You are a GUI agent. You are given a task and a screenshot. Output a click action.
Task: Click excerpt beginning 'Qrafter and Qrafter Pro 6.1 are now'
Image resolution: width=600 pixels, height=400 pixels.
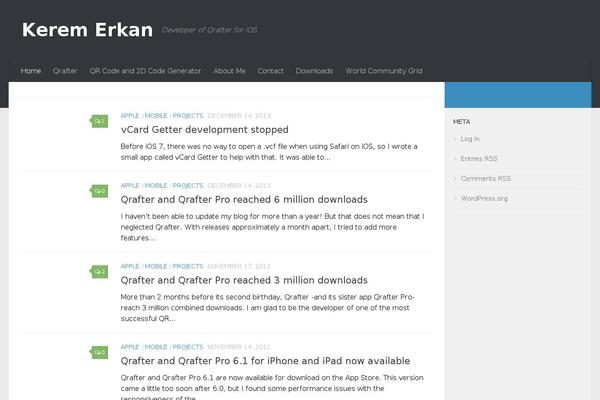272,388
